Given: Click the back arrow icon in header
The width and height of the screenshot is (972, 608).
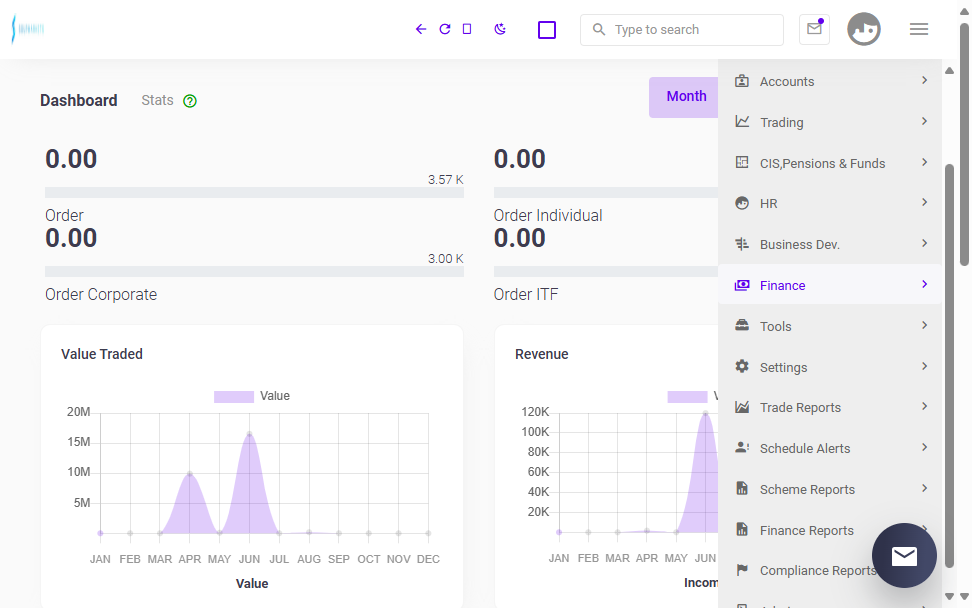Looking at the screenshot, I should pyautogui.click(x=421, y=29).
